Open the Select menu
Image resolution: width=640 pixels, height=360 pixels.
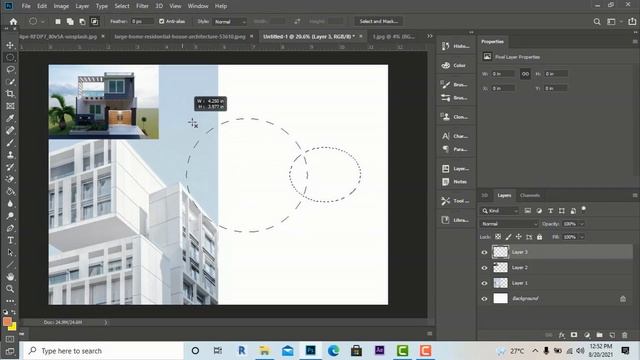[122, 6]
